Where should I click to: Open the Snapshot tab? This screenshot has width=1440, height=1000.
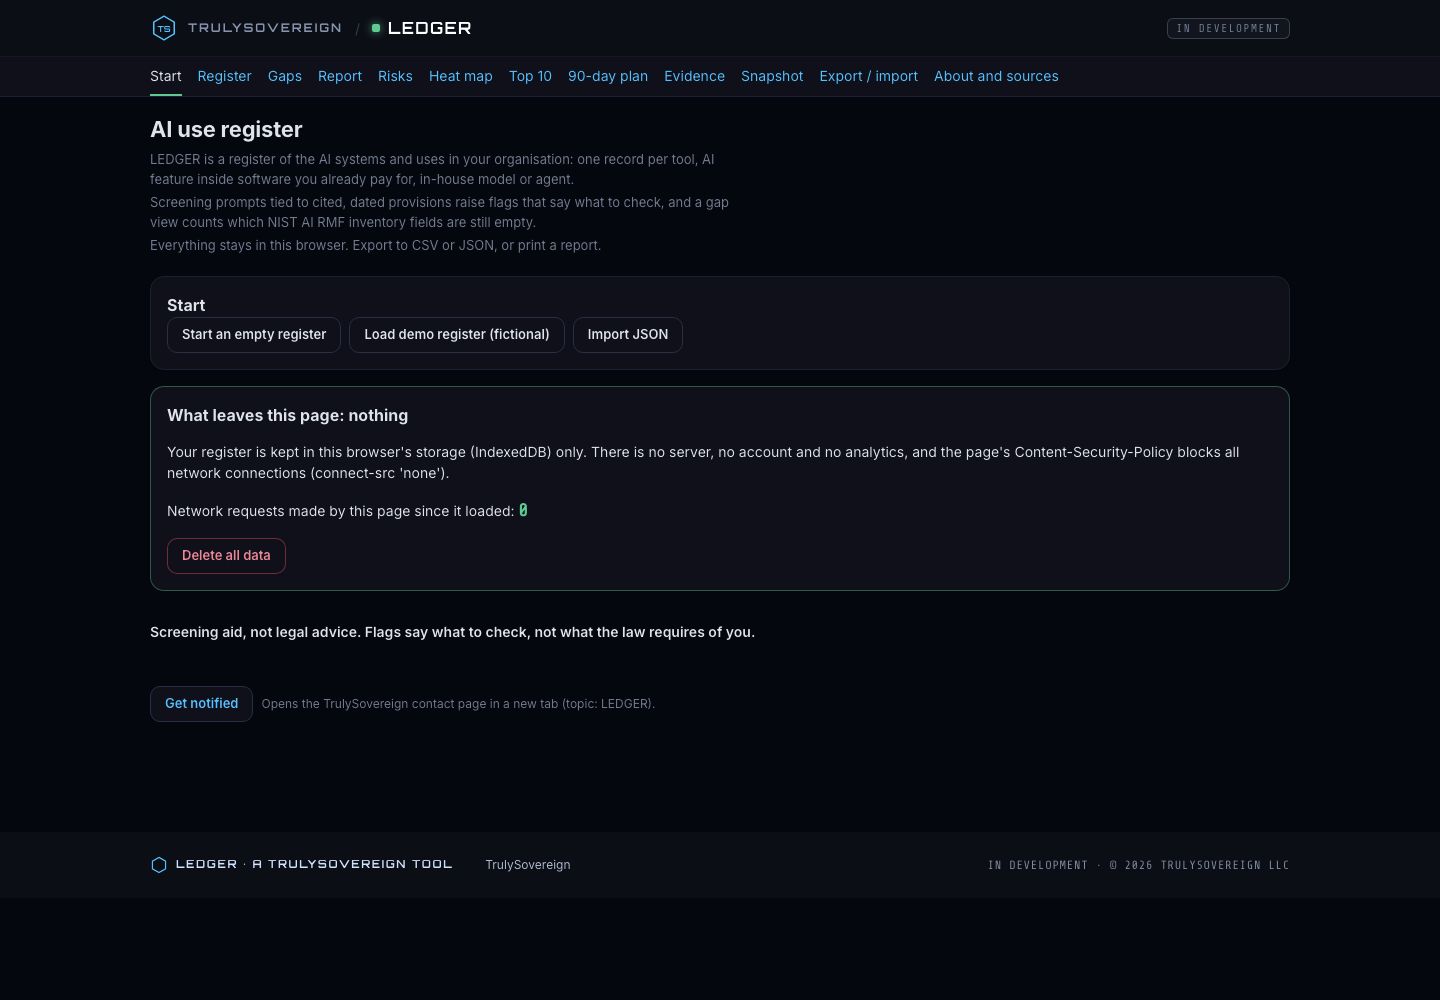pos(772,76)
